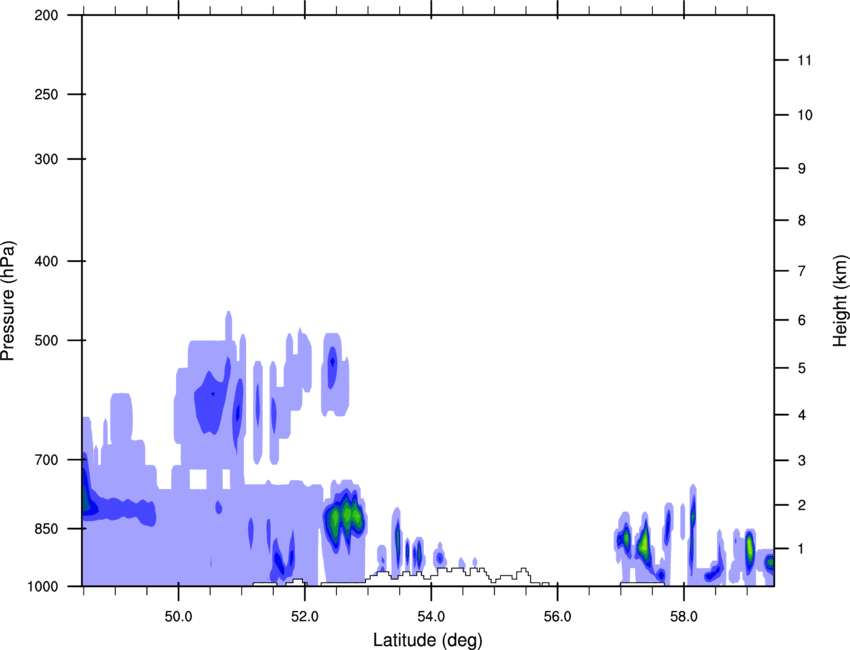Click height tick label 7
850x650 pixels.
pos(802,271)
